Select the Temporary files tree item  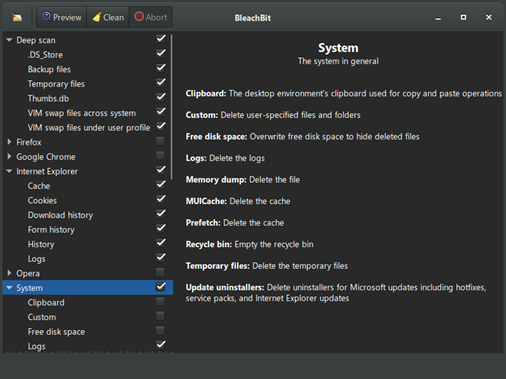tap(56, 84)
